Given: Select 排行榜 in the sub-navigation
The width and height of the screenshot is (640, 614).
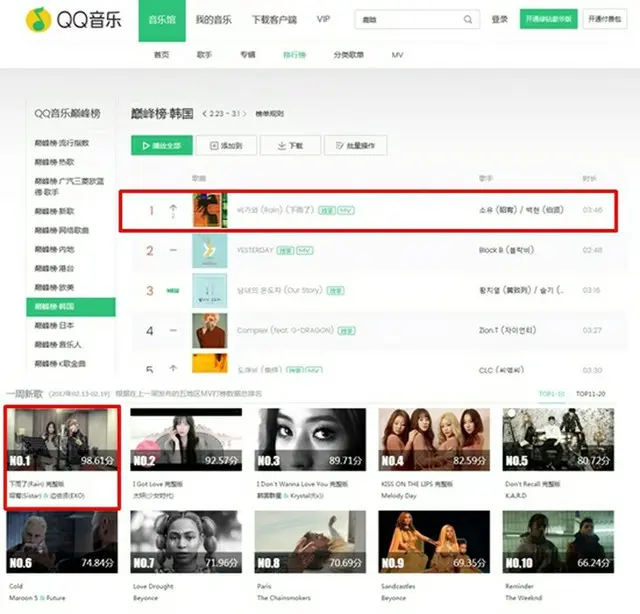Looking at the screenshot, I should point(294,55).
